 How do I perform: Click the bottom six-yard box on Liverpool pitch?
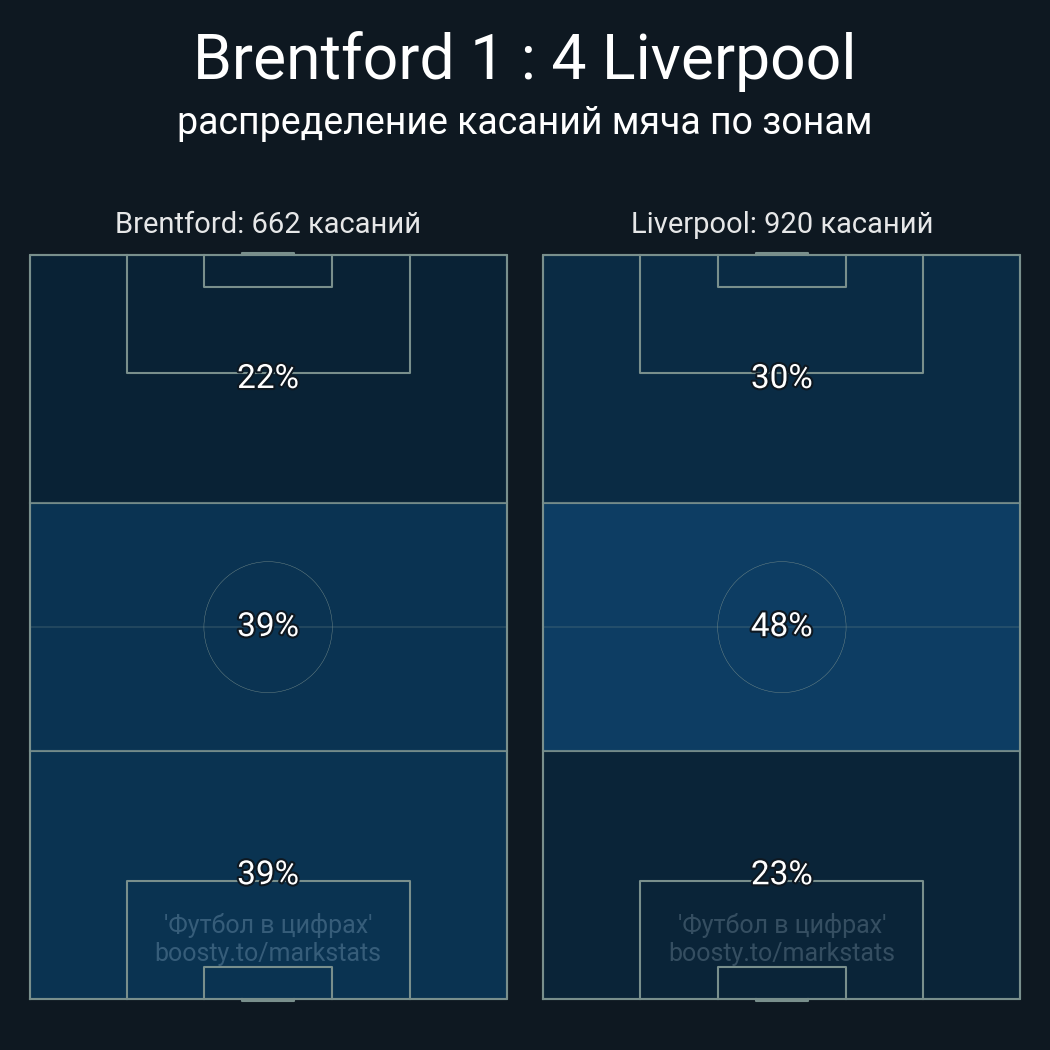tap(782, 983)
